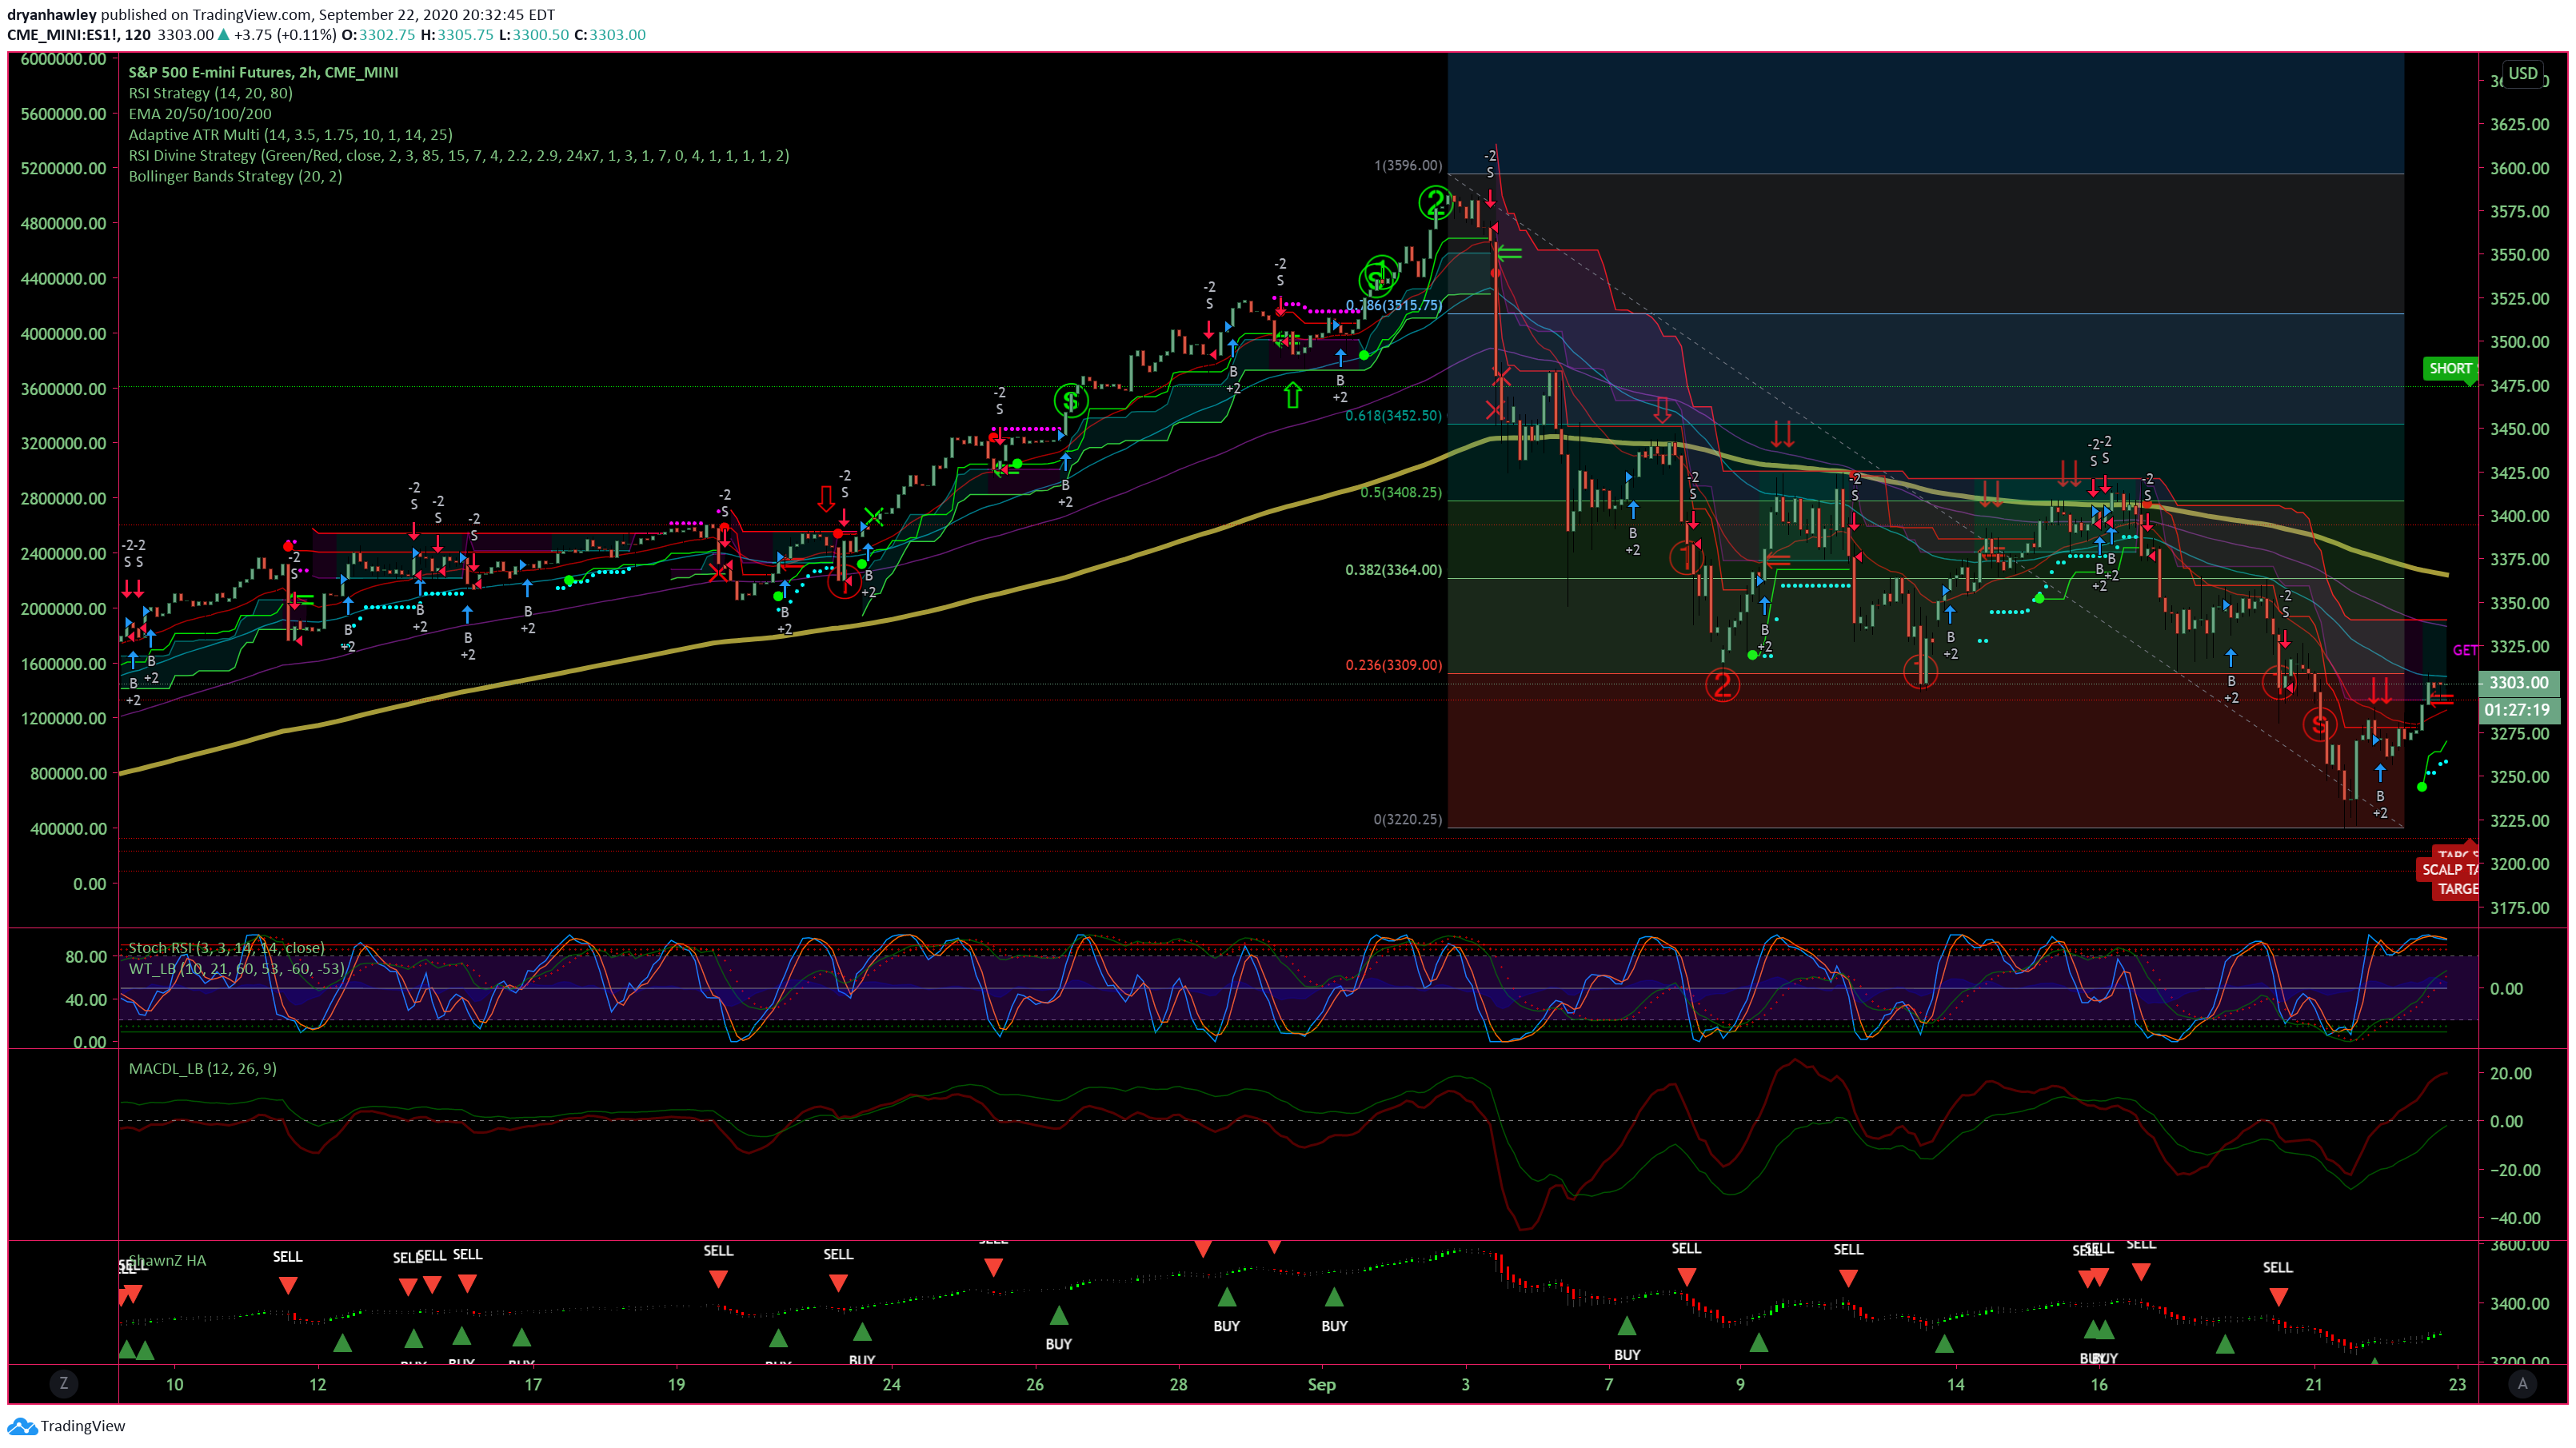Click the green SHORT label
Screen dimensions: 2576x1448
coord(2449,369)
